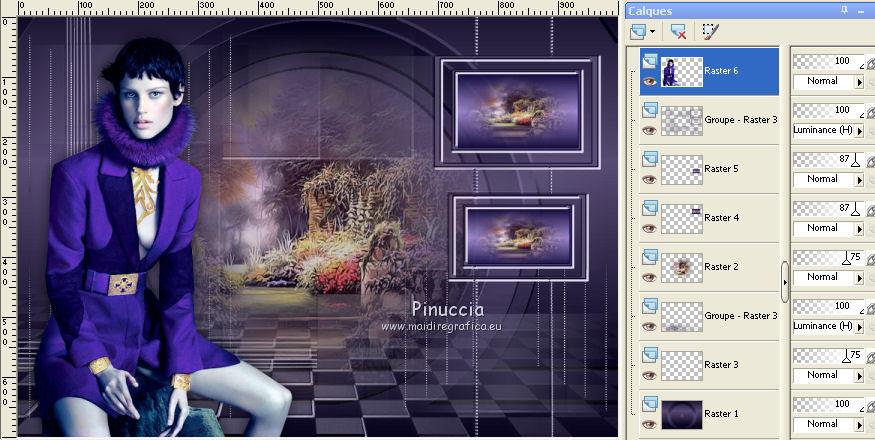Click 'Groupe - Raster 3' name above Raster 3
The image size is (875, 440).
point(741,315)
